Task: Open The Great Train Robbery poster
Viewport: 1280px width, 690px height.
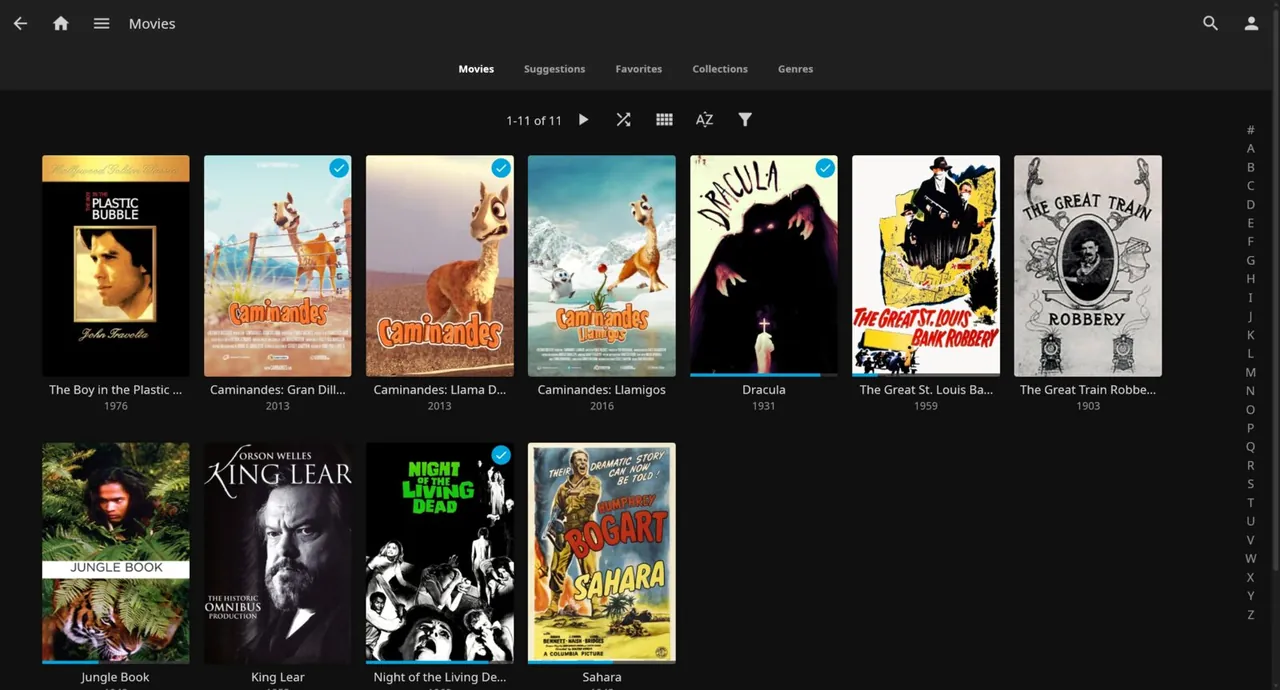Action: coord(1088,266)
